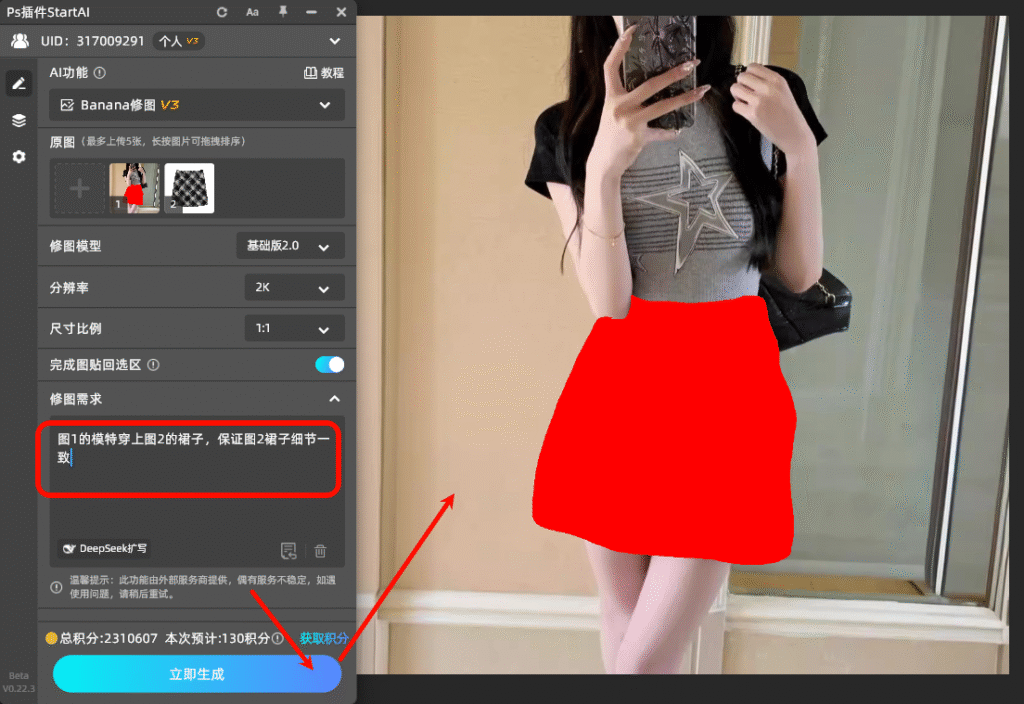This screenshot has height=704, width=1024.
Task: Click the 立即生成 button
Action: 197,675
